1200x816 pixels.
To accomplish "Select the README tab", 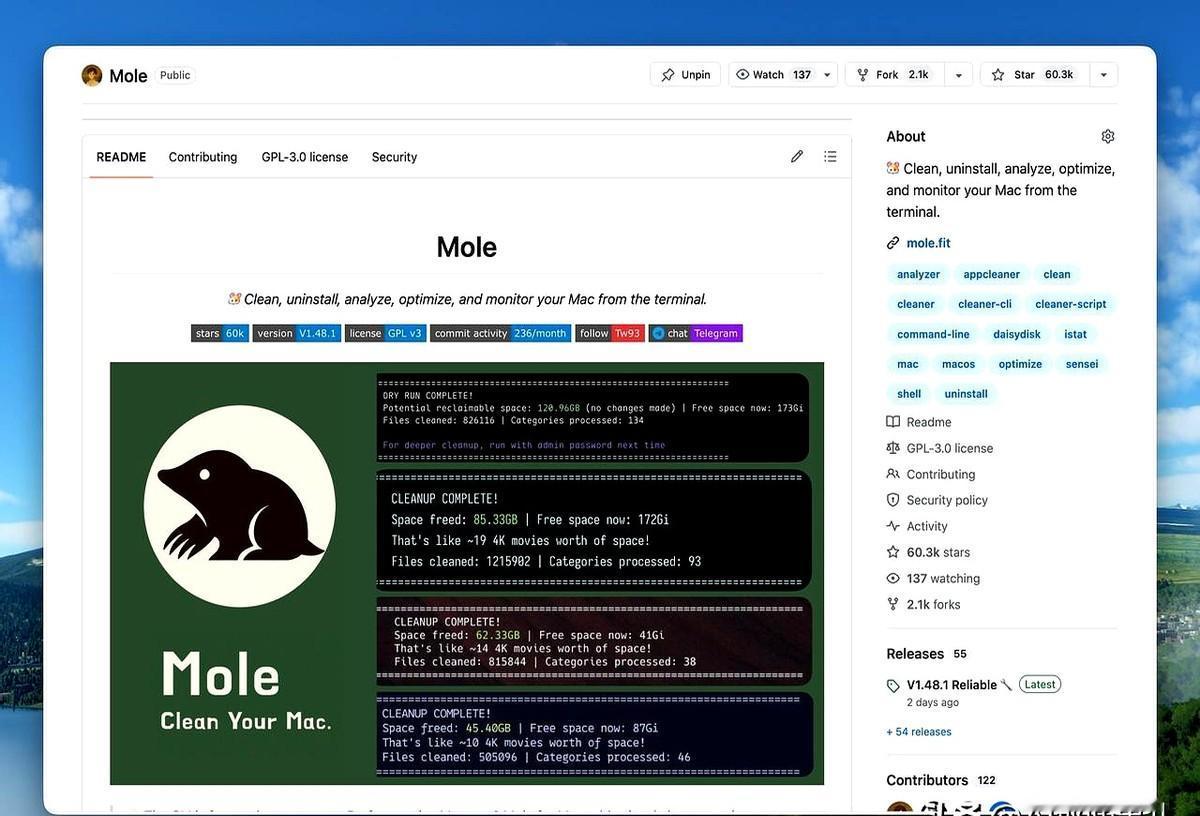I will [121, 157].
